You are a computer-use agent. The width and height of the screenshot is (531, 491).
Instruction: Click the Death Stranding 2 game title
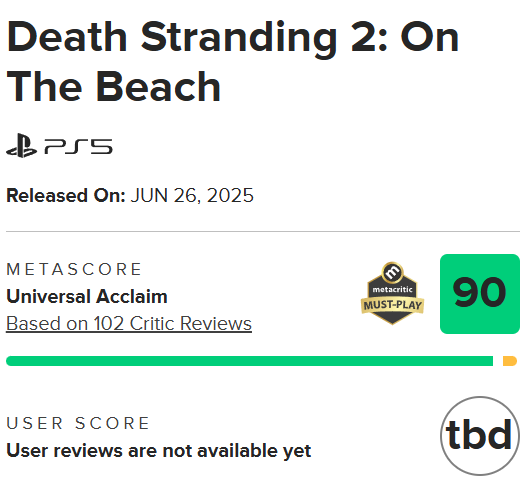(233, 62)
